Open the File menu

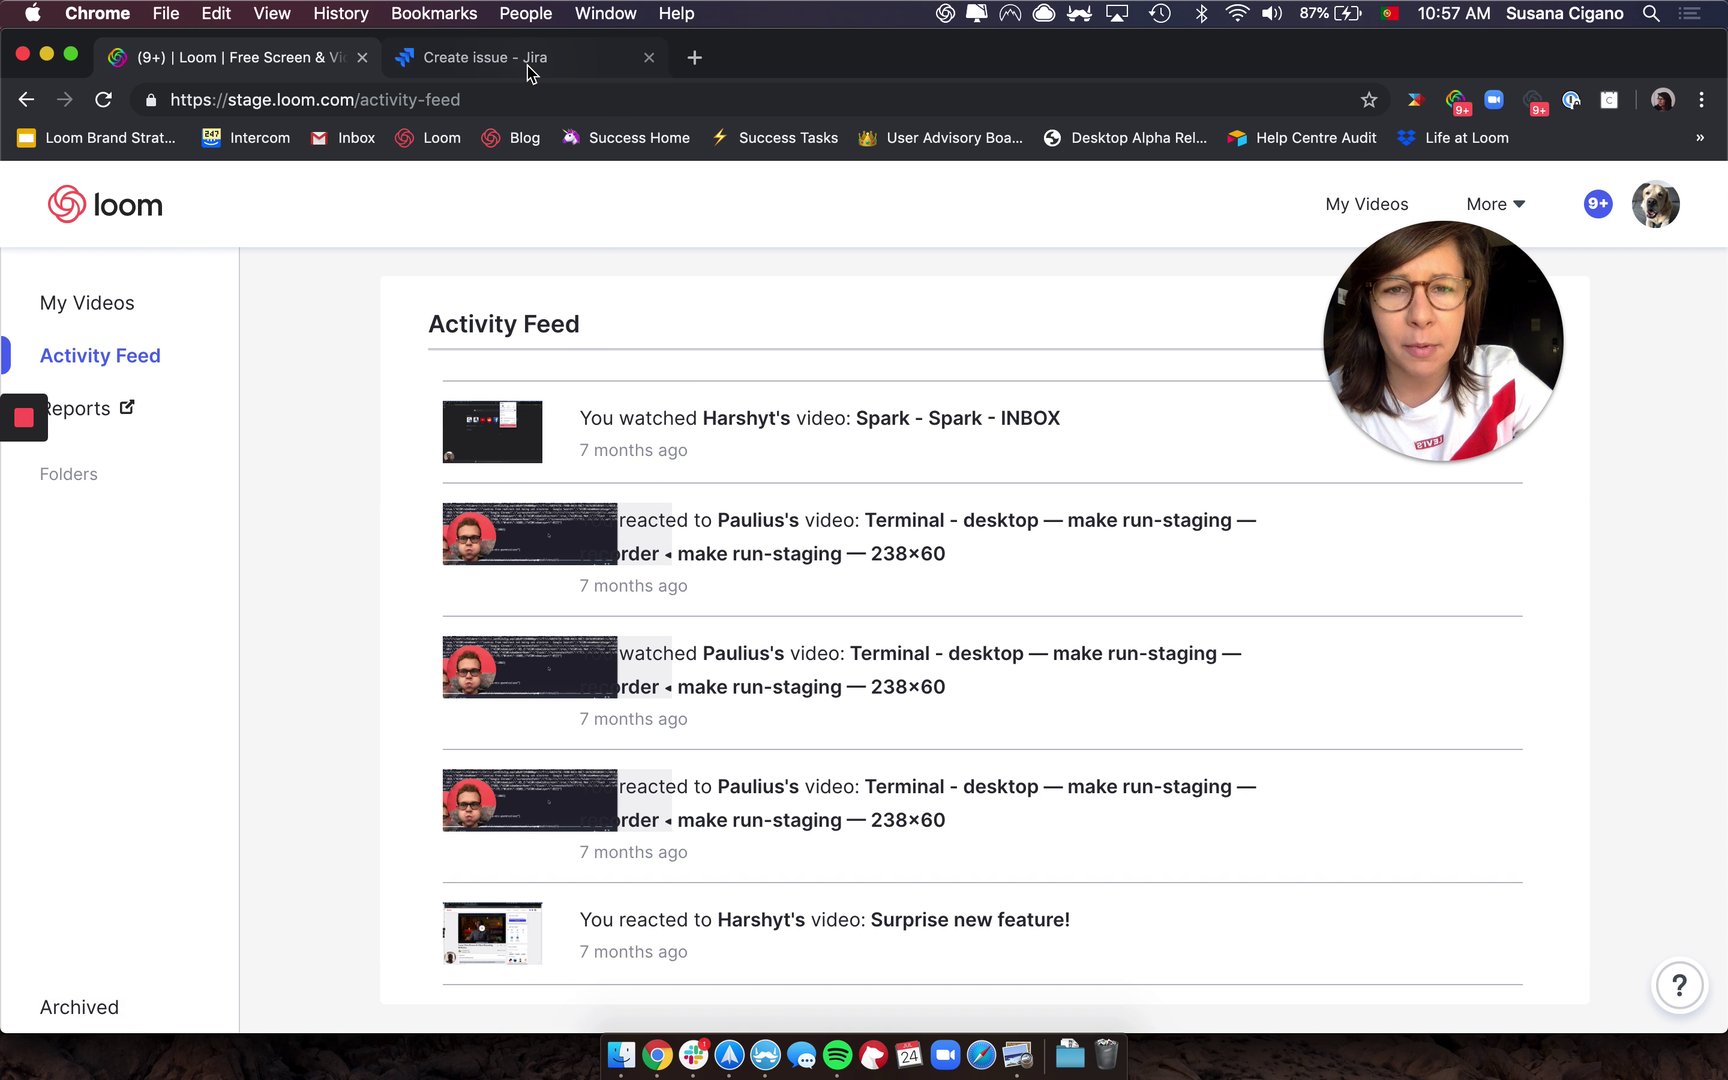166,14
